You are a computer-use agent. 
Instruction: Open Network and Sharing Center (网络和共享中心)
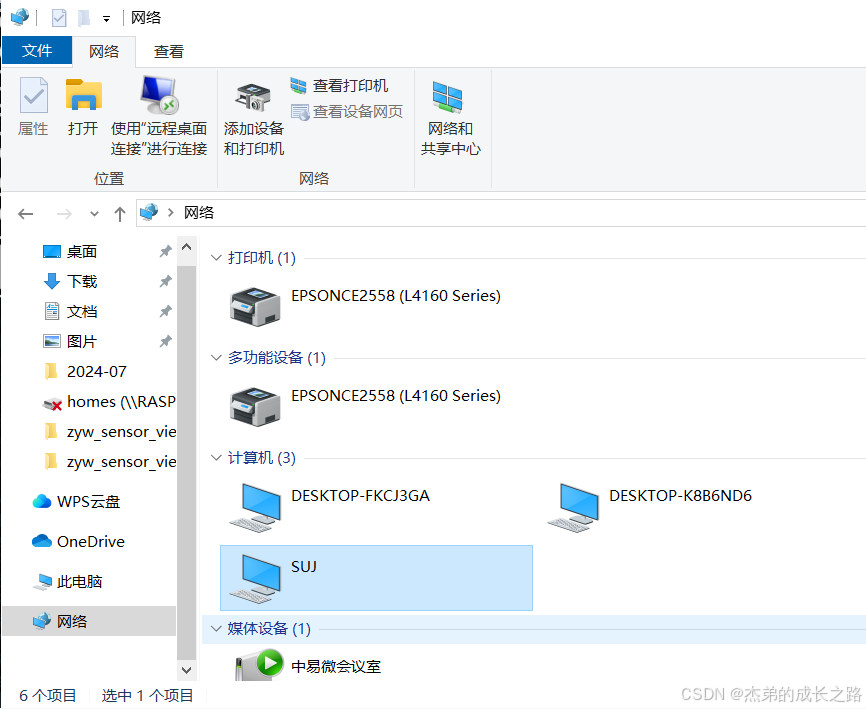click(x=450, y=119)
